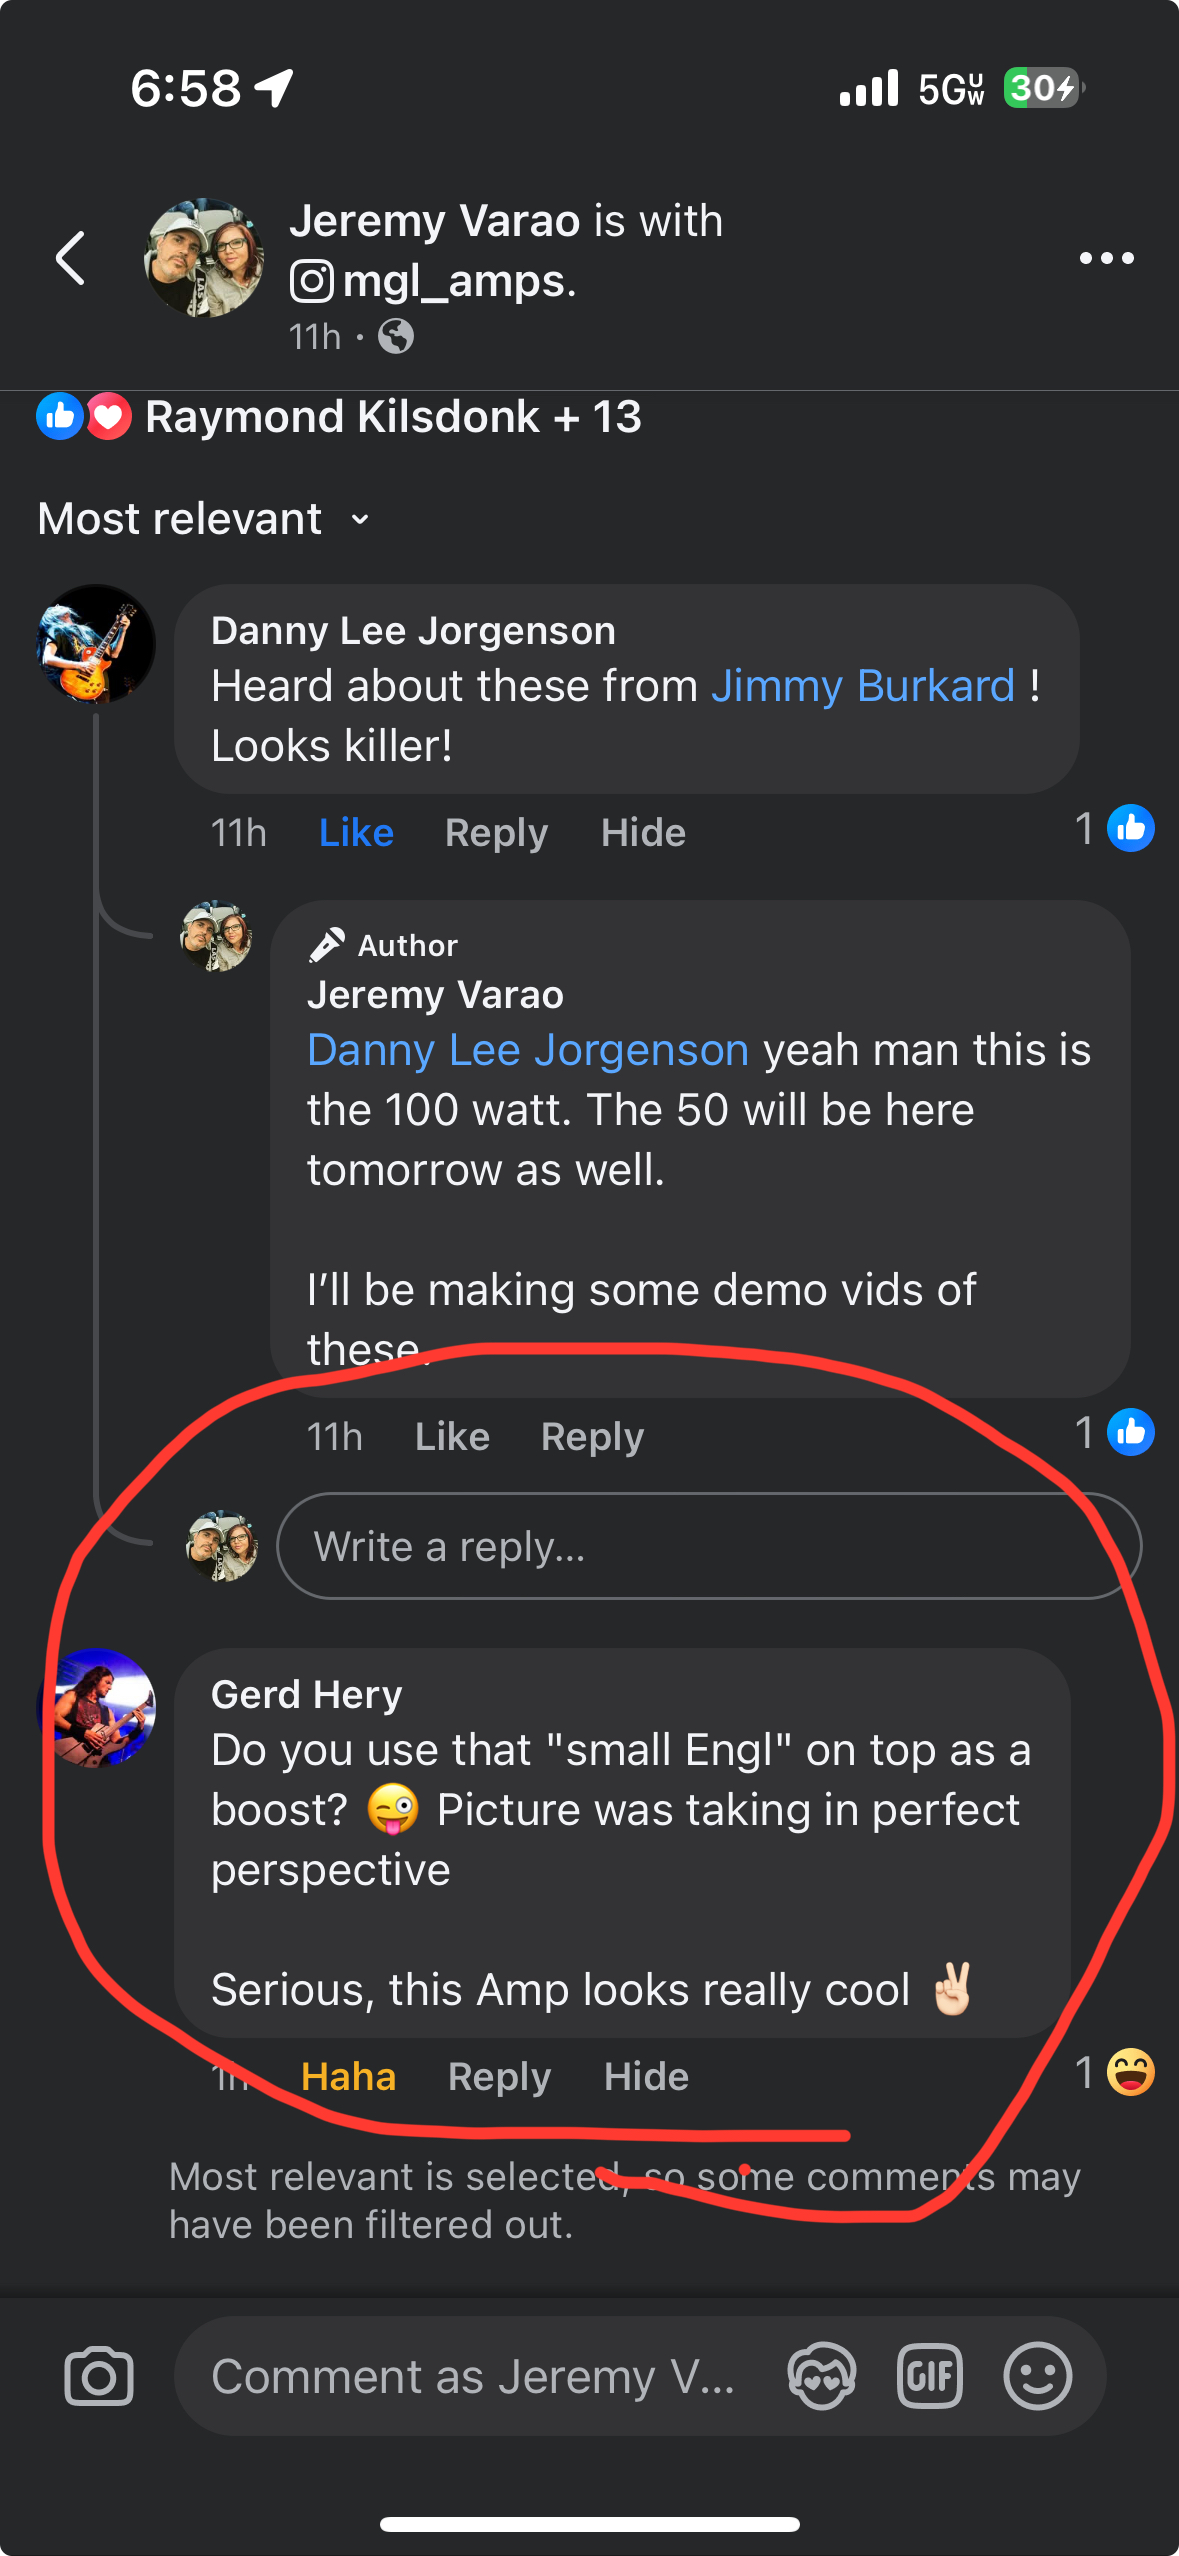Viewport: 1179px width, 2556px height.
Task: Reply to Gerd Hery's comment
Action: pos(499,2077)
